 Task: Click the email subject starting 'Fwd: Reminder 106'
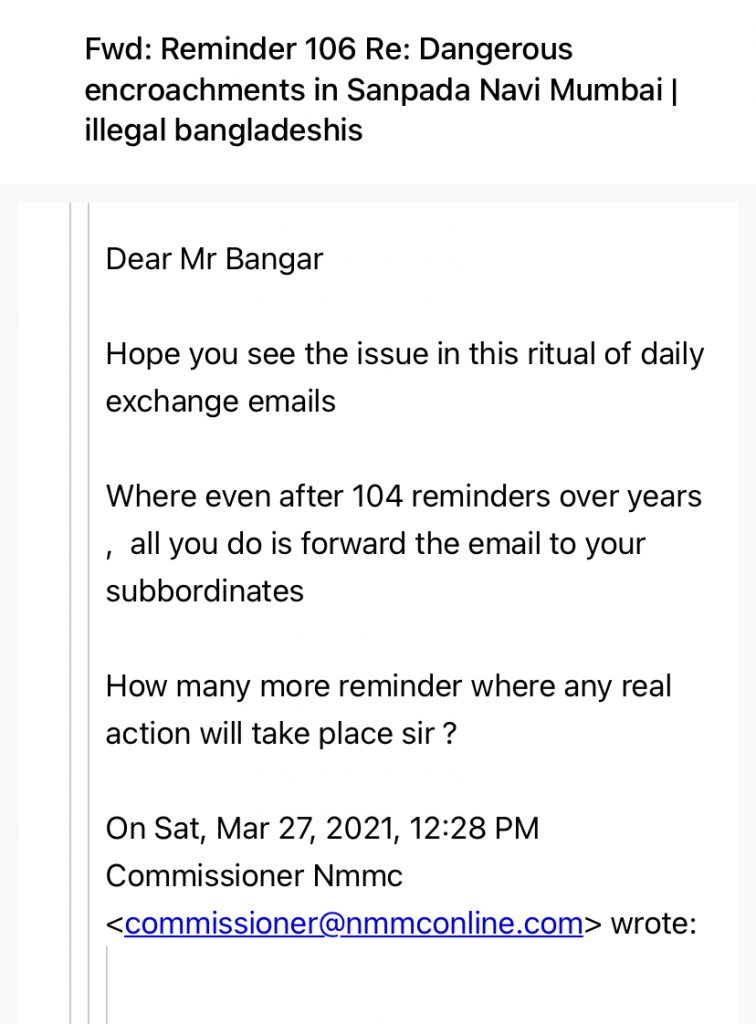(x=382, y=89)
